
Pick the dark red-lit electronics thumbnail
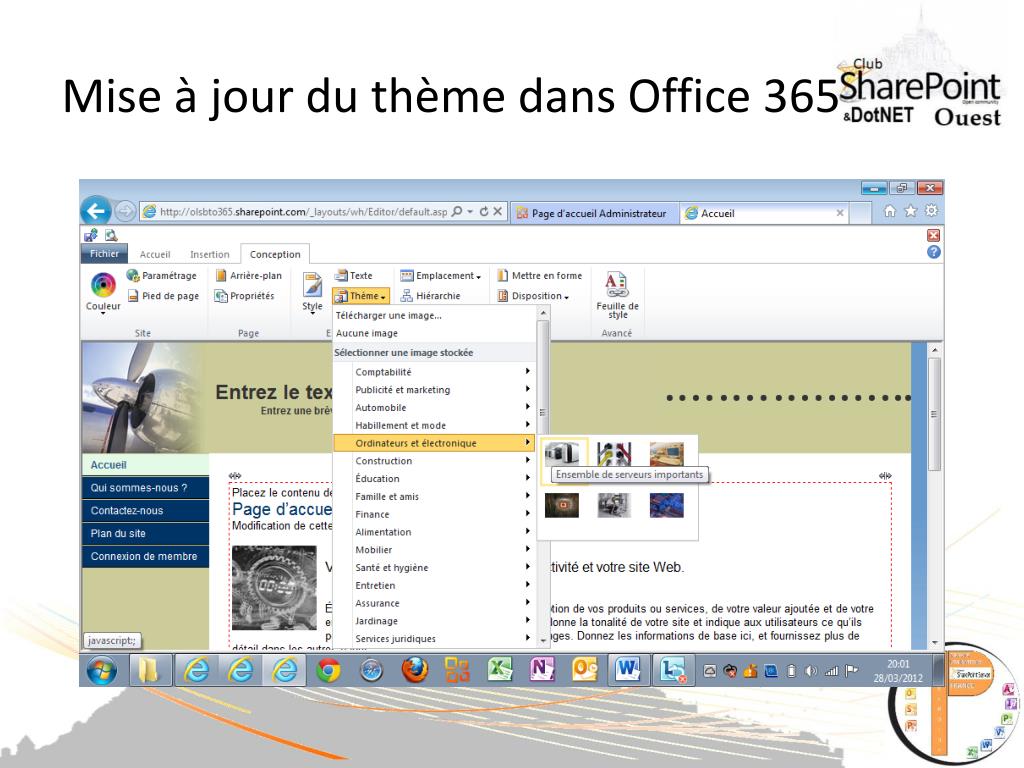point(562,505)
